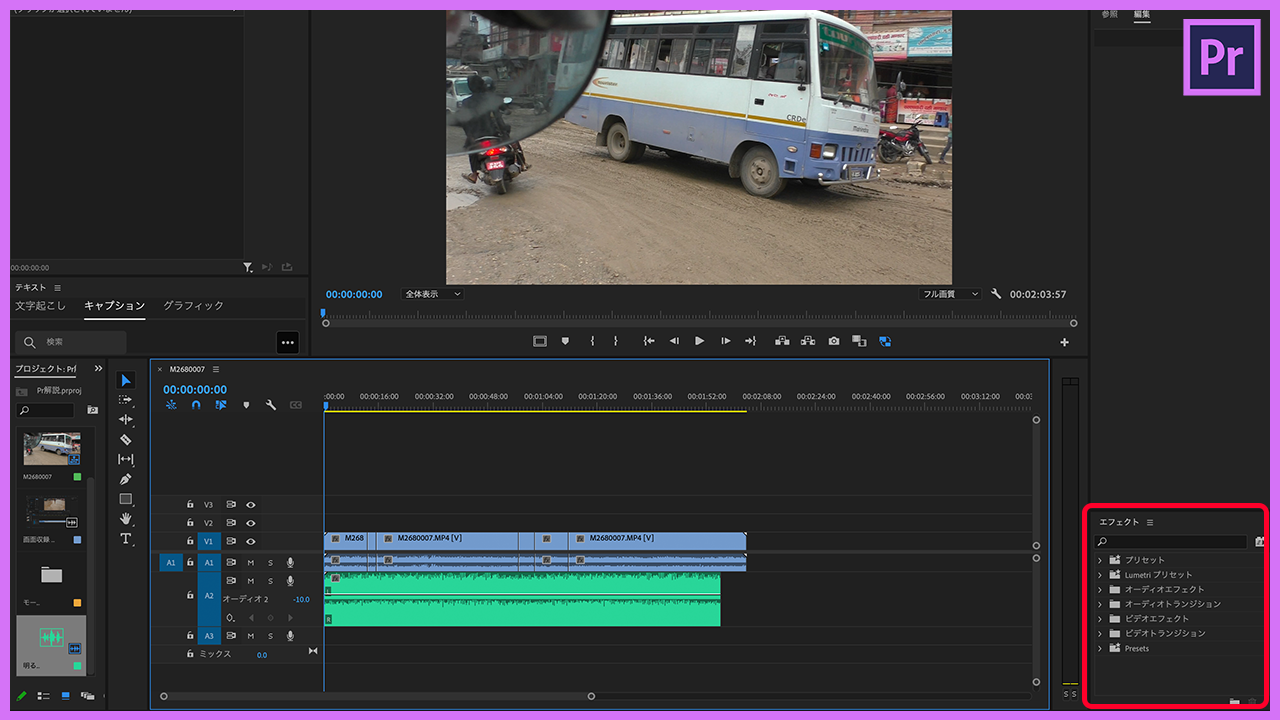Image resolution: width=1280 pixels, height=720 pixels.
Task: Expand the ビデオトランジション folder
Action: (x=1101, y=633)
